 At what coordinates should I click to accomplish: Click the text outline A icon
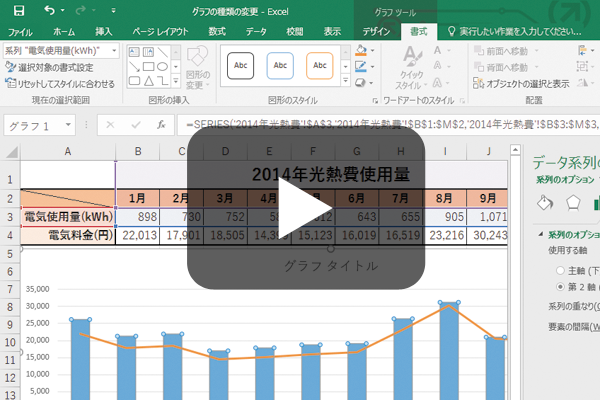tap(437, 67)
